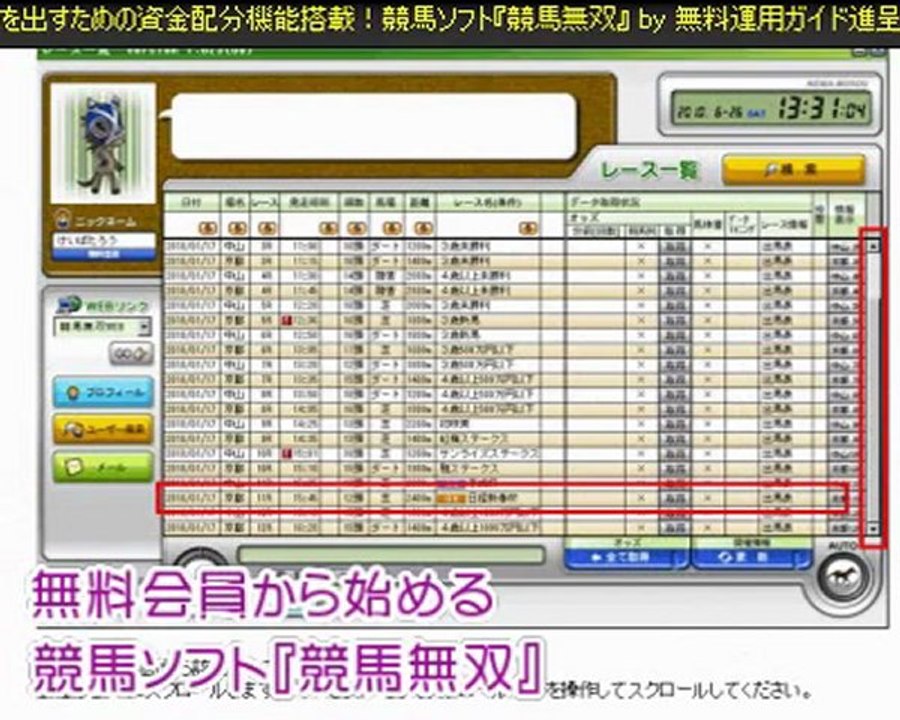The image size is (900, 720).
Task: Select the サンライズステークス race name
Action: pyautogui.click(x=490, y=454)
